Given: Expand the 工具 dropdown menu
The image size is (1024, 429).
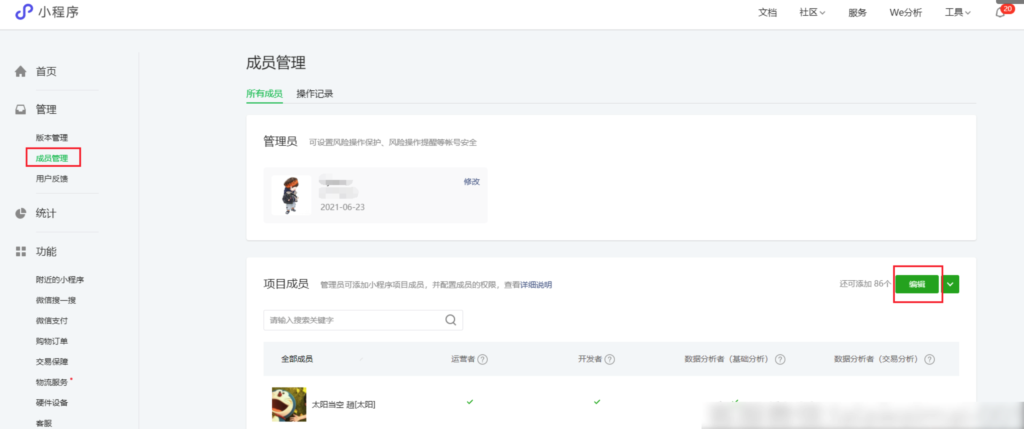Looking at the screenshot, I should tap(957, 13).
